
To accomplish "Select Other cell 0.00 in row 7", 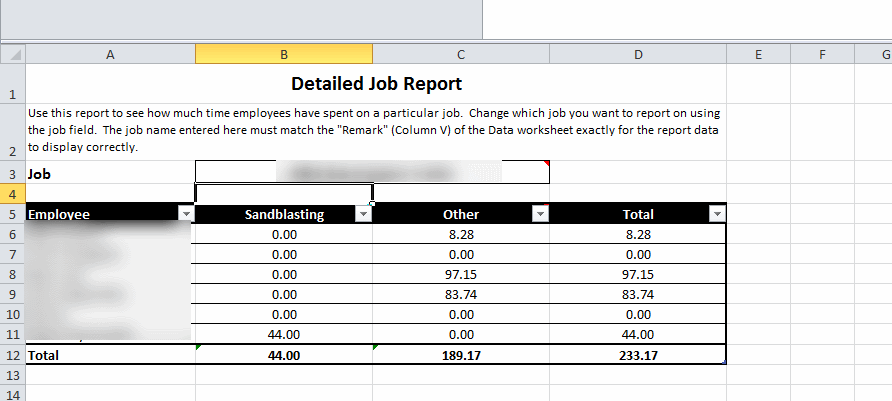I will coord(461,254).
